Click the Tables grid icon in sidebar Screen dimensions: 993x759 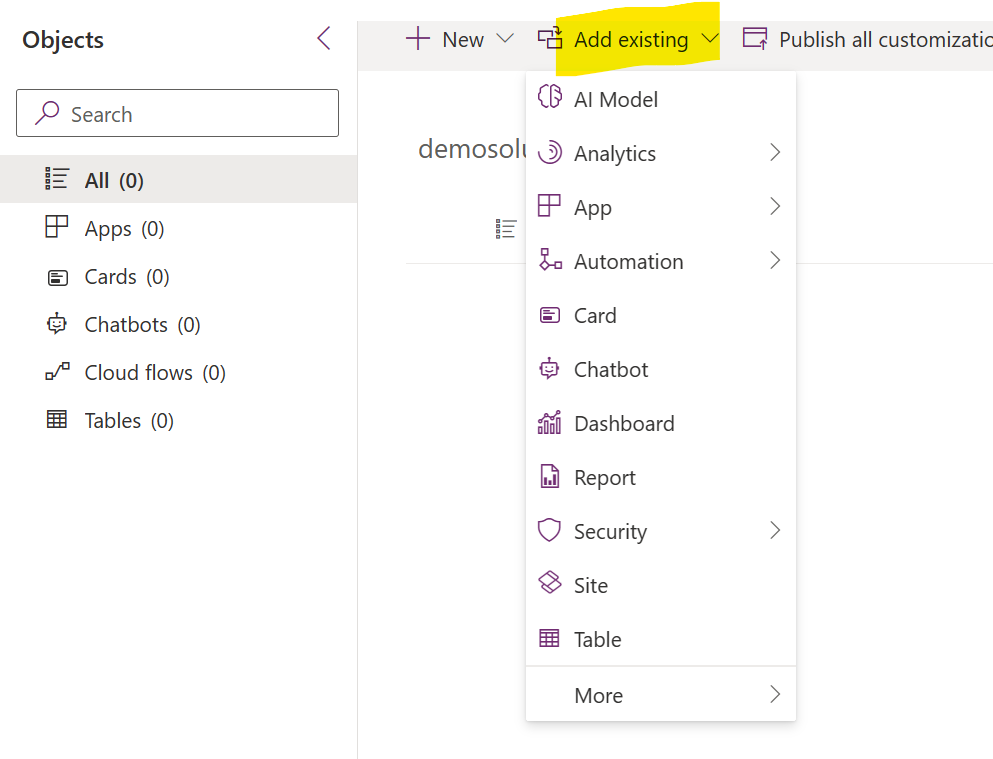click(57, 419)
